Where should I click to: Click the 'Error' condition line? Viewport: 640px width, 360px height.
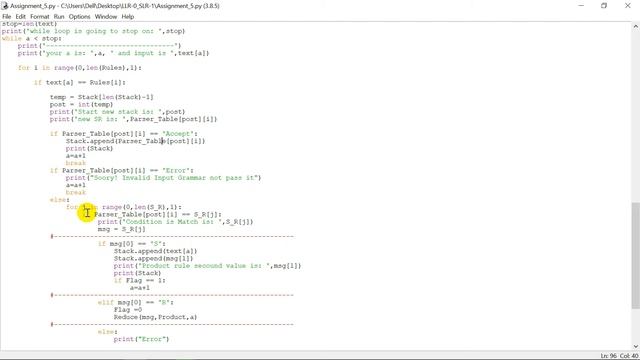(122, 171)
